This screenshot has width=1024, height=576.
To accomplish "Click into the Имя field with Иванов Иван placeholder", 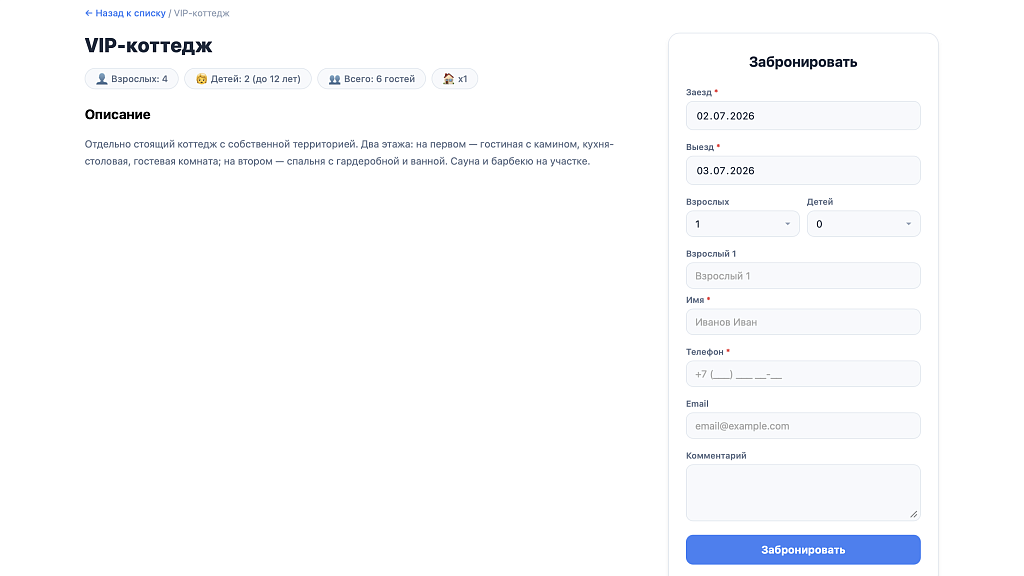I will point(803,322).
